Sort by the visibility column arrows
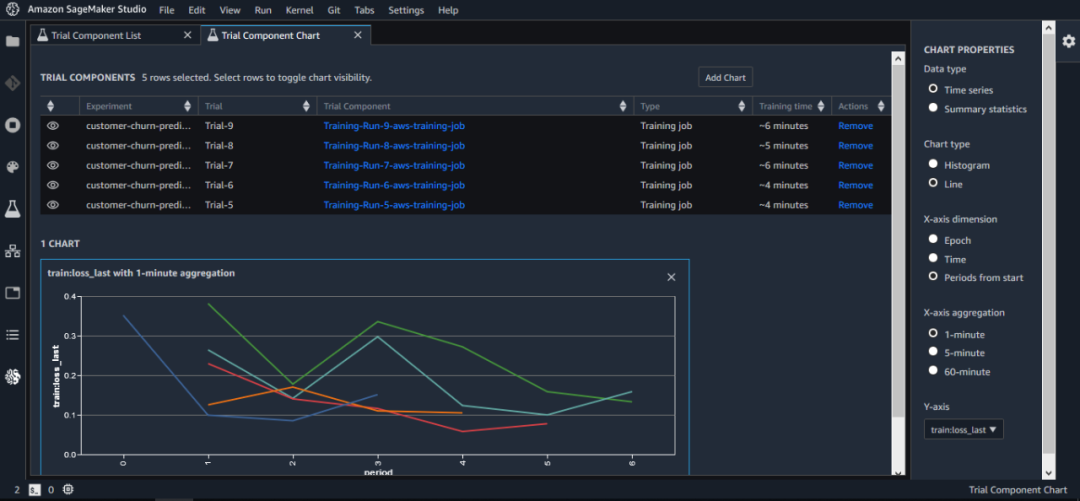 50,106
